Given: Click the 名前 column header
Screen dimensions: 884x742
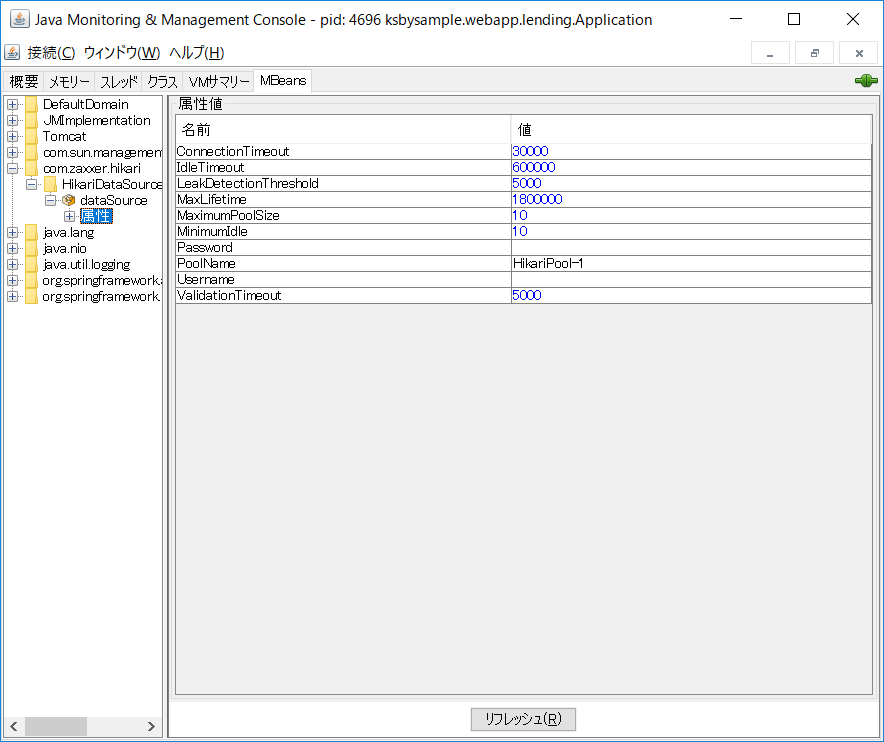Looking at the screenshot, I should (343, 130).
